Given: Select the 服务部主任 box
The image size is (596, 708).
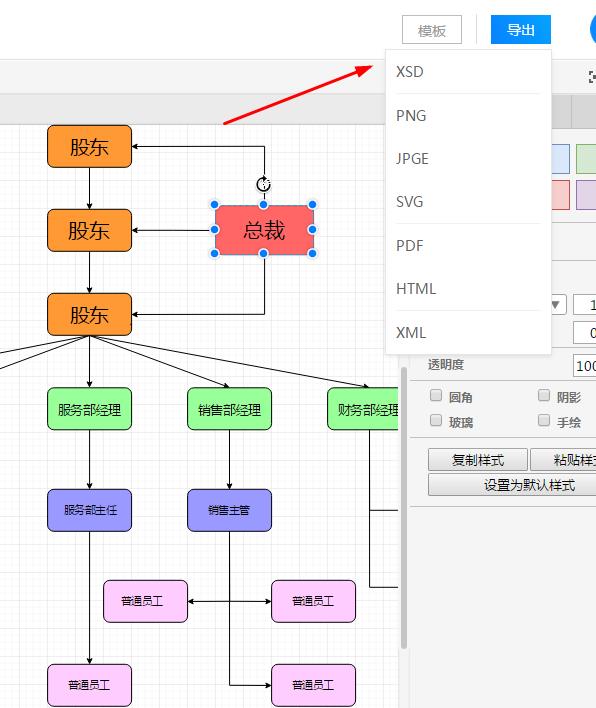Looking at the screenshot, I should (89, 510).
